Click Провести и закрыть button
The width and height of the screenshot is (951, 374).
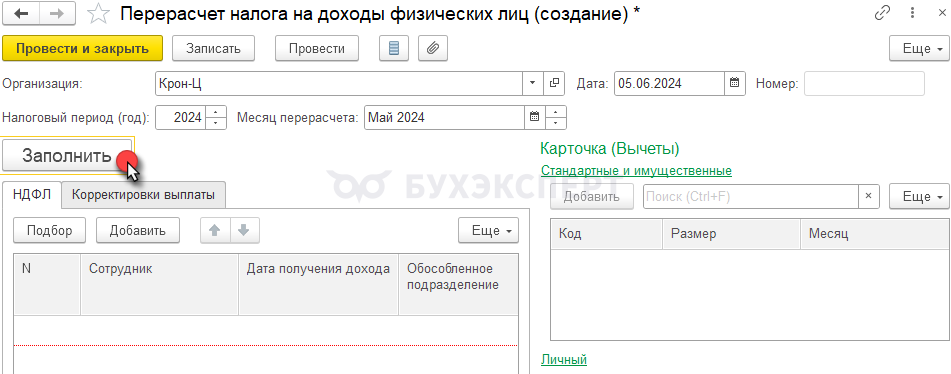82,48
